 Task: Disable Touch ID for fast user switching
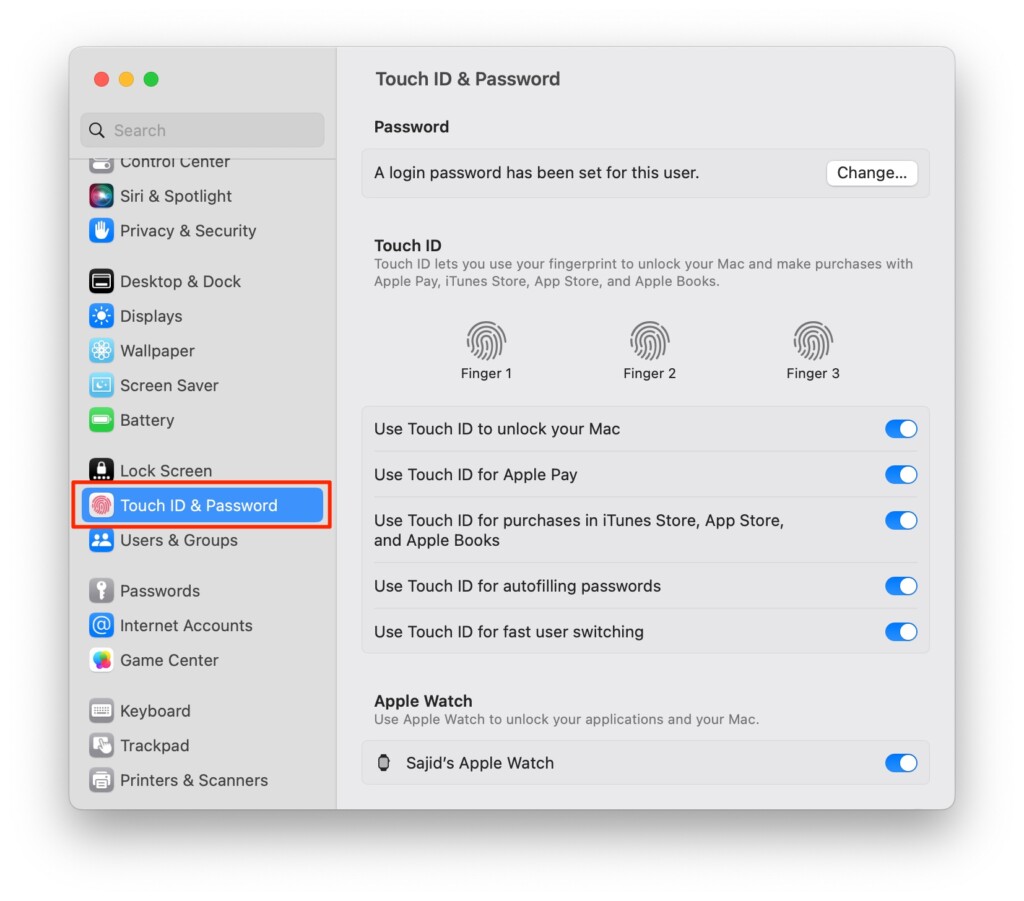coord(901,631)
